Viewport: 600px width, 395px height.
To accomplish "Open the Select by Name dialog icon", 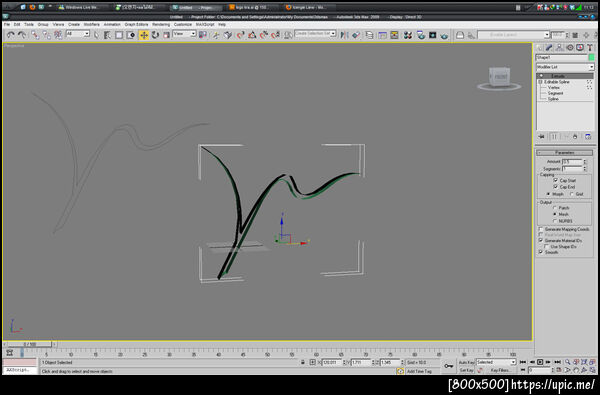I will pyautogui.click(x=108, y=35).
